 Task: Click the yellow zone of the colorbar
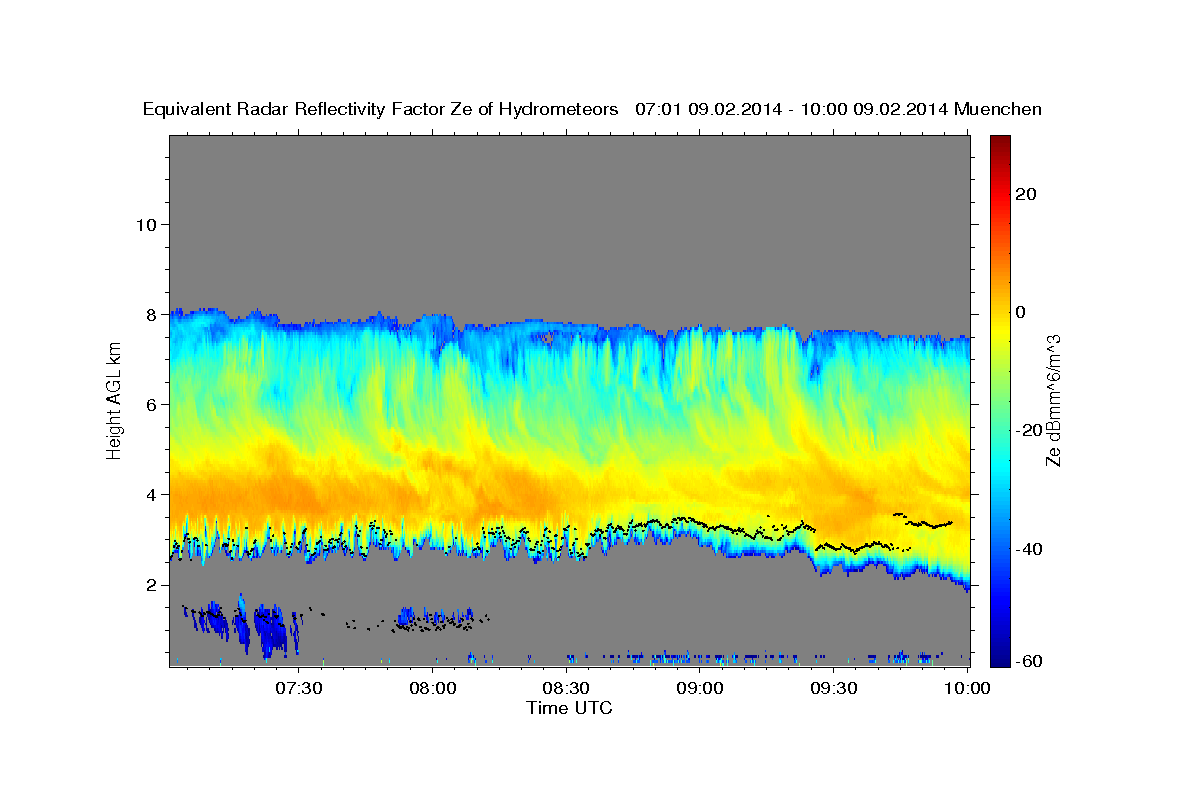pyautogui.click(x=1000, y=330)
